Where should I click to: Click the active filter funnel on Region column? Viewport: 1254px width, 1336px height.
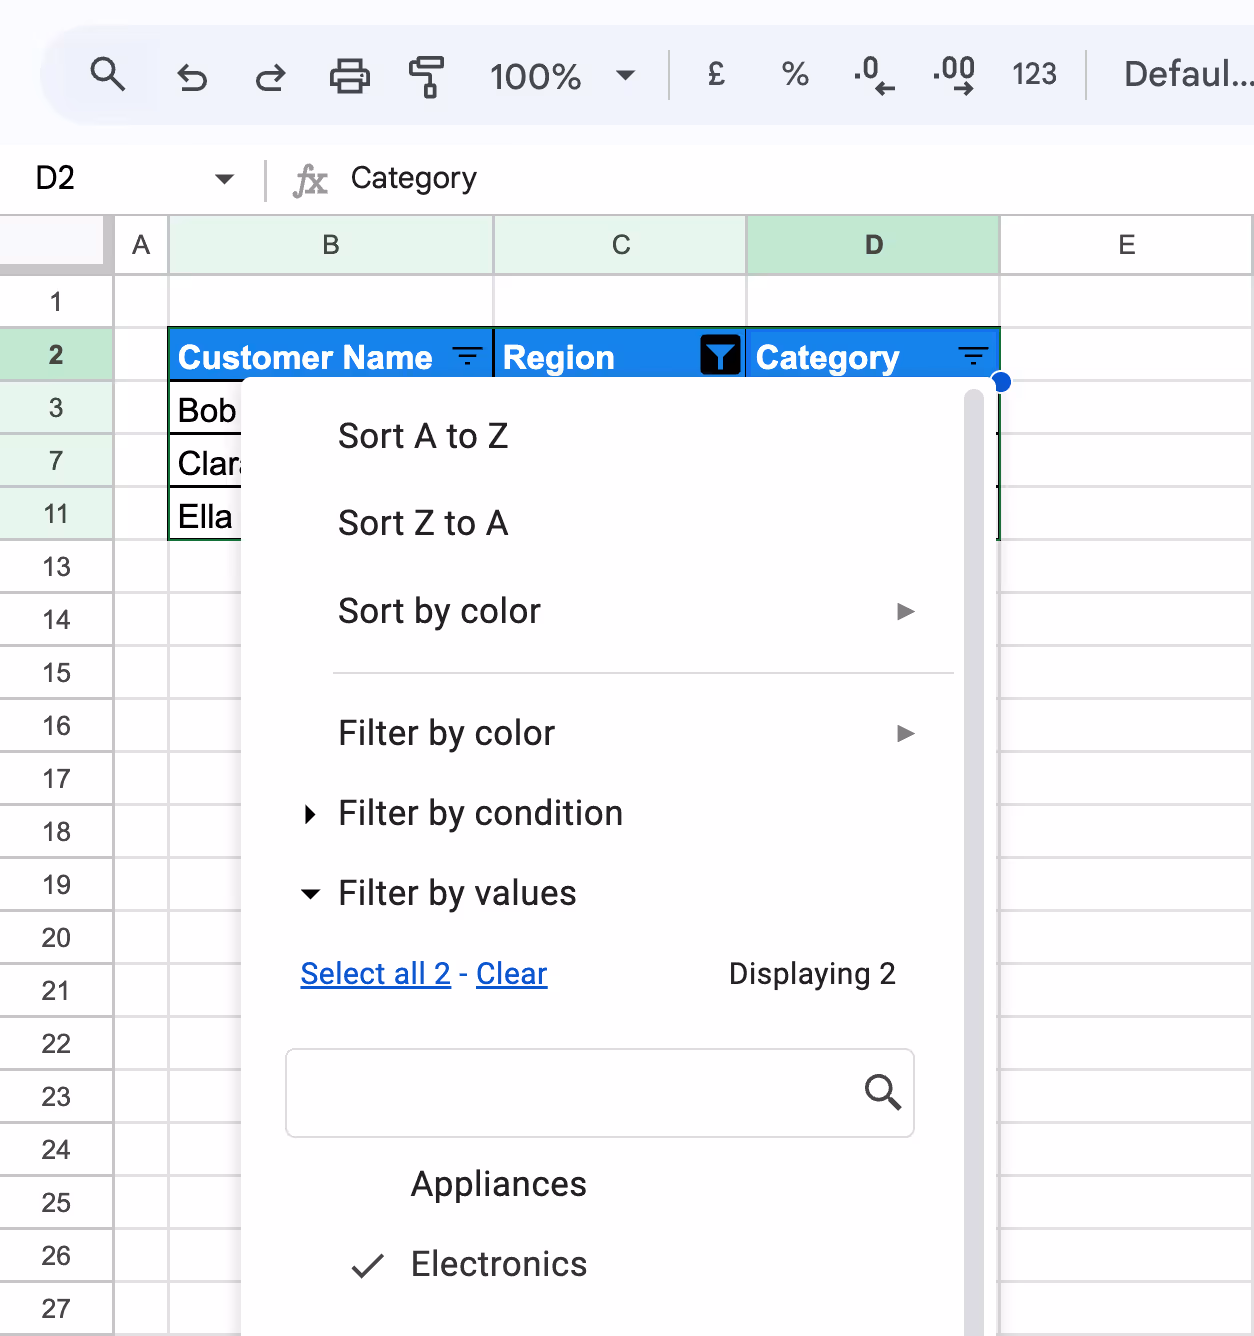pyautogui.click(x=719, y=354)
